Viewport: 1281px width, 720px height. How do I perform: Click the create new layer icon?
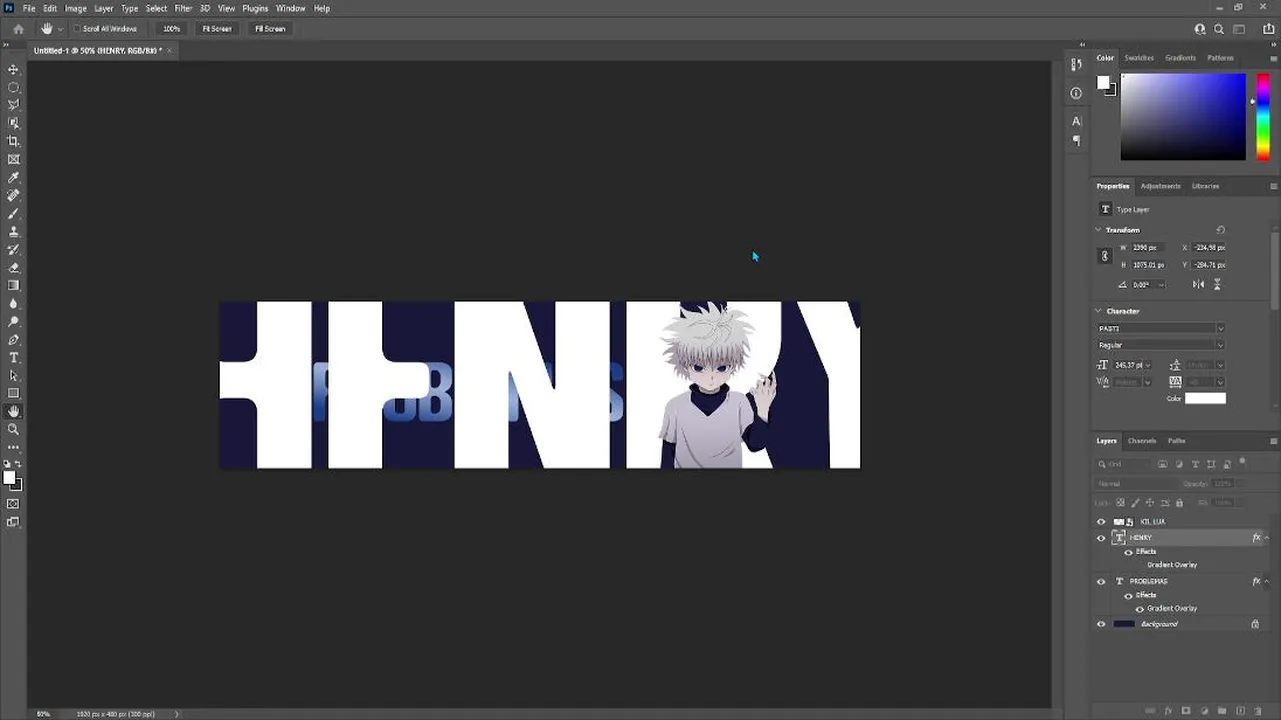[x=1239, y=711]
